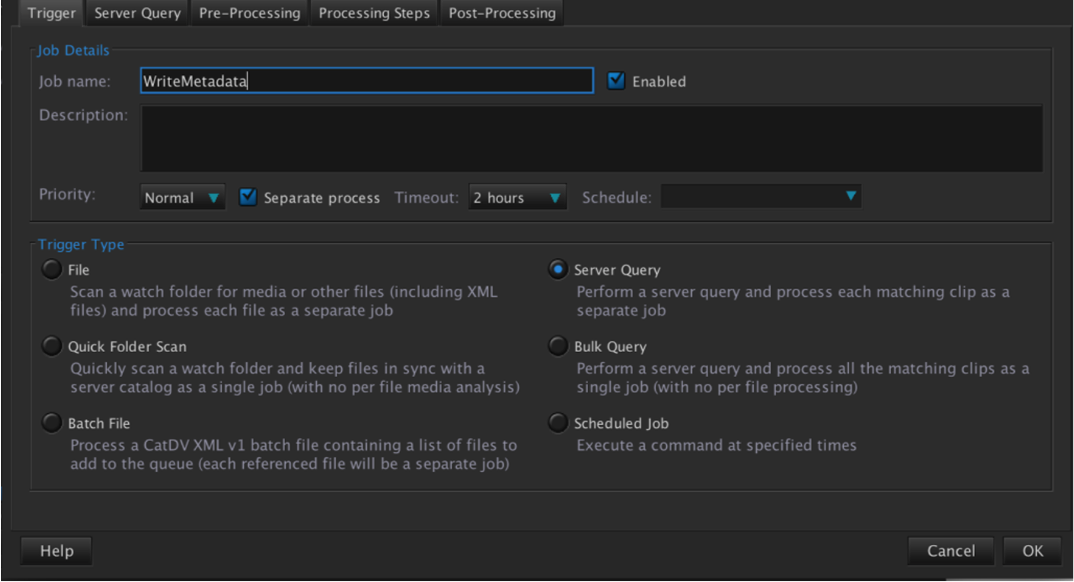Viewport: 1074px width, 582px height.
Task: Expand the Timeout dropdown showing 2 hours
Action: coord(517,198)
